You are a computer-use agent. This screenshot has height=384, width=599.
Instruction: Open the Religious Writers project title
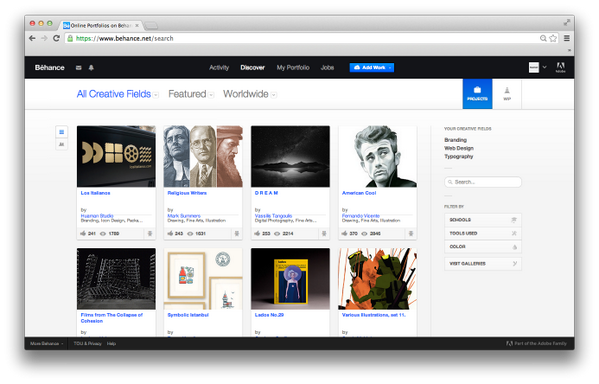(187, 193)
